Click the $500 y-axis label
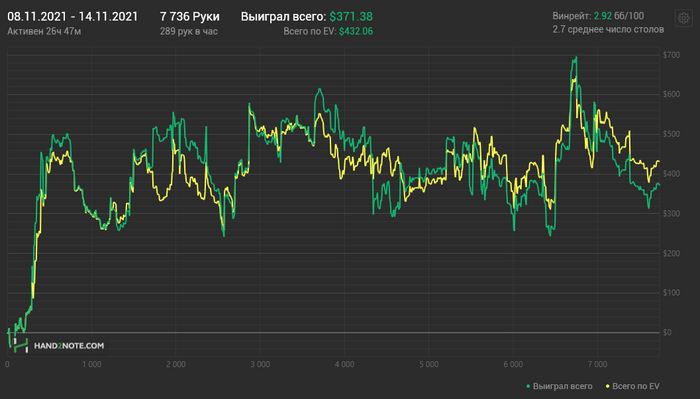This screenshot has height=399, width=700. (x=671, y=134)
